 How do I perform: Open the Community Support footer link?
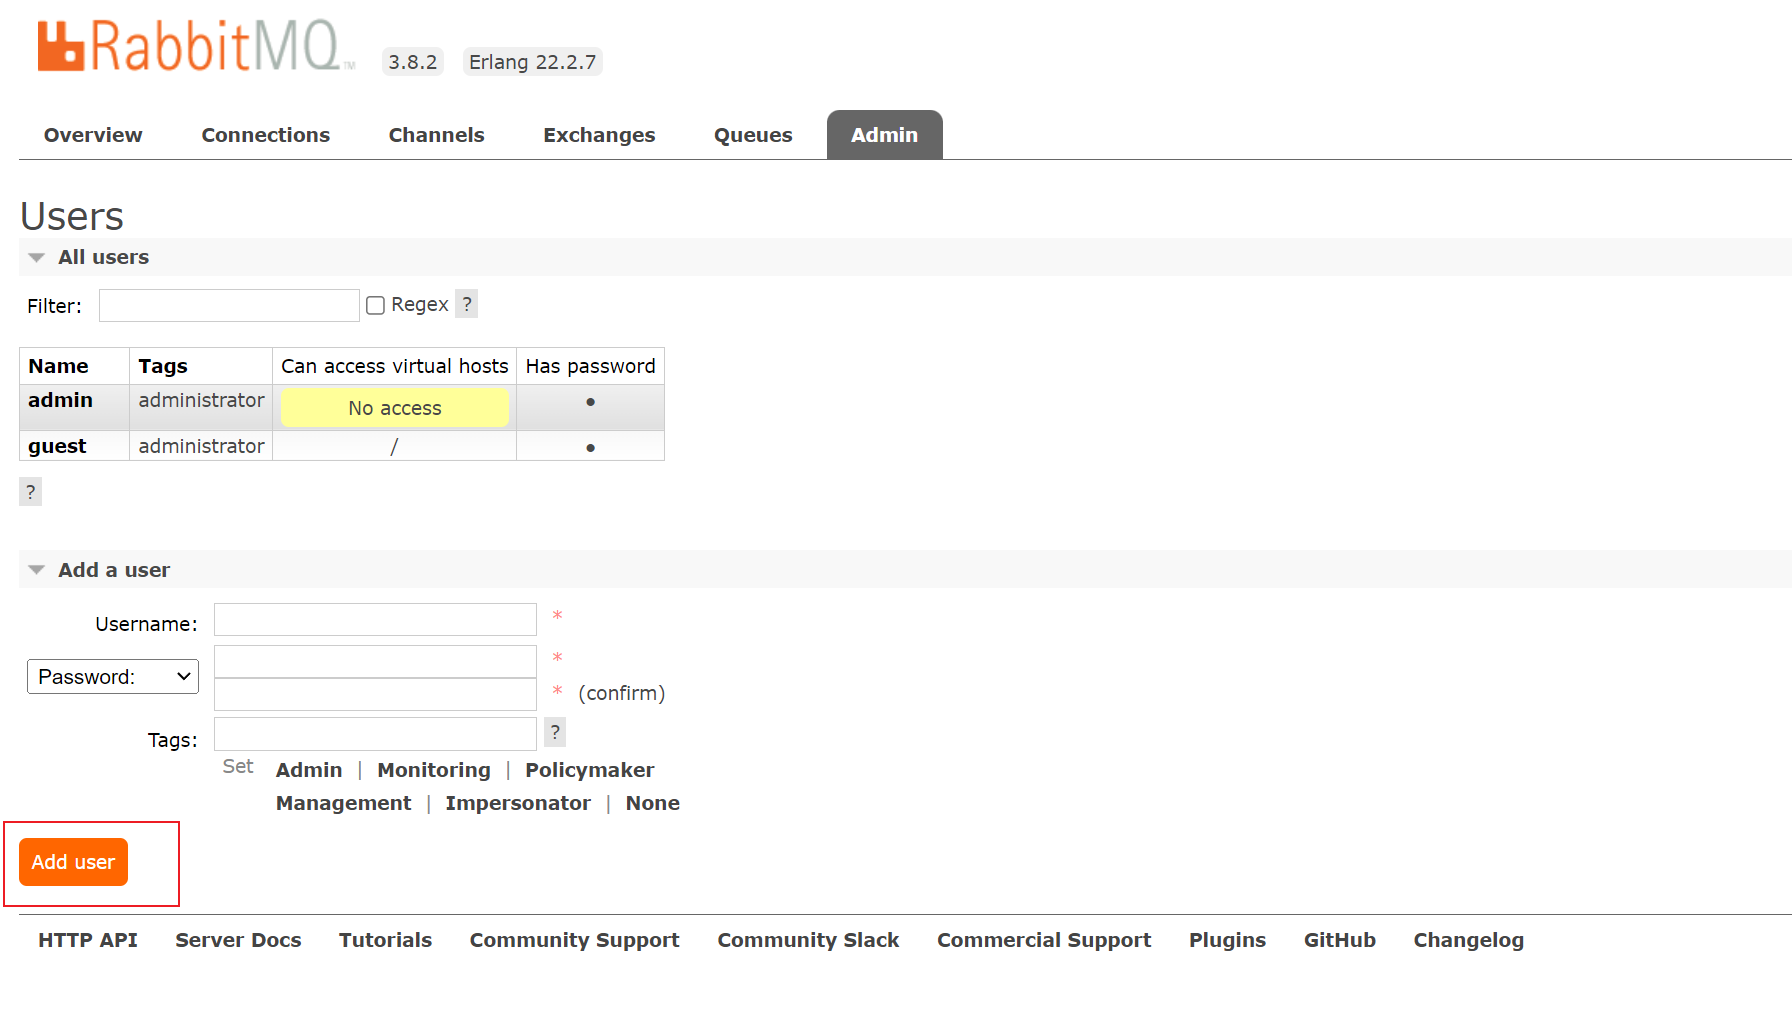[574, 940]
